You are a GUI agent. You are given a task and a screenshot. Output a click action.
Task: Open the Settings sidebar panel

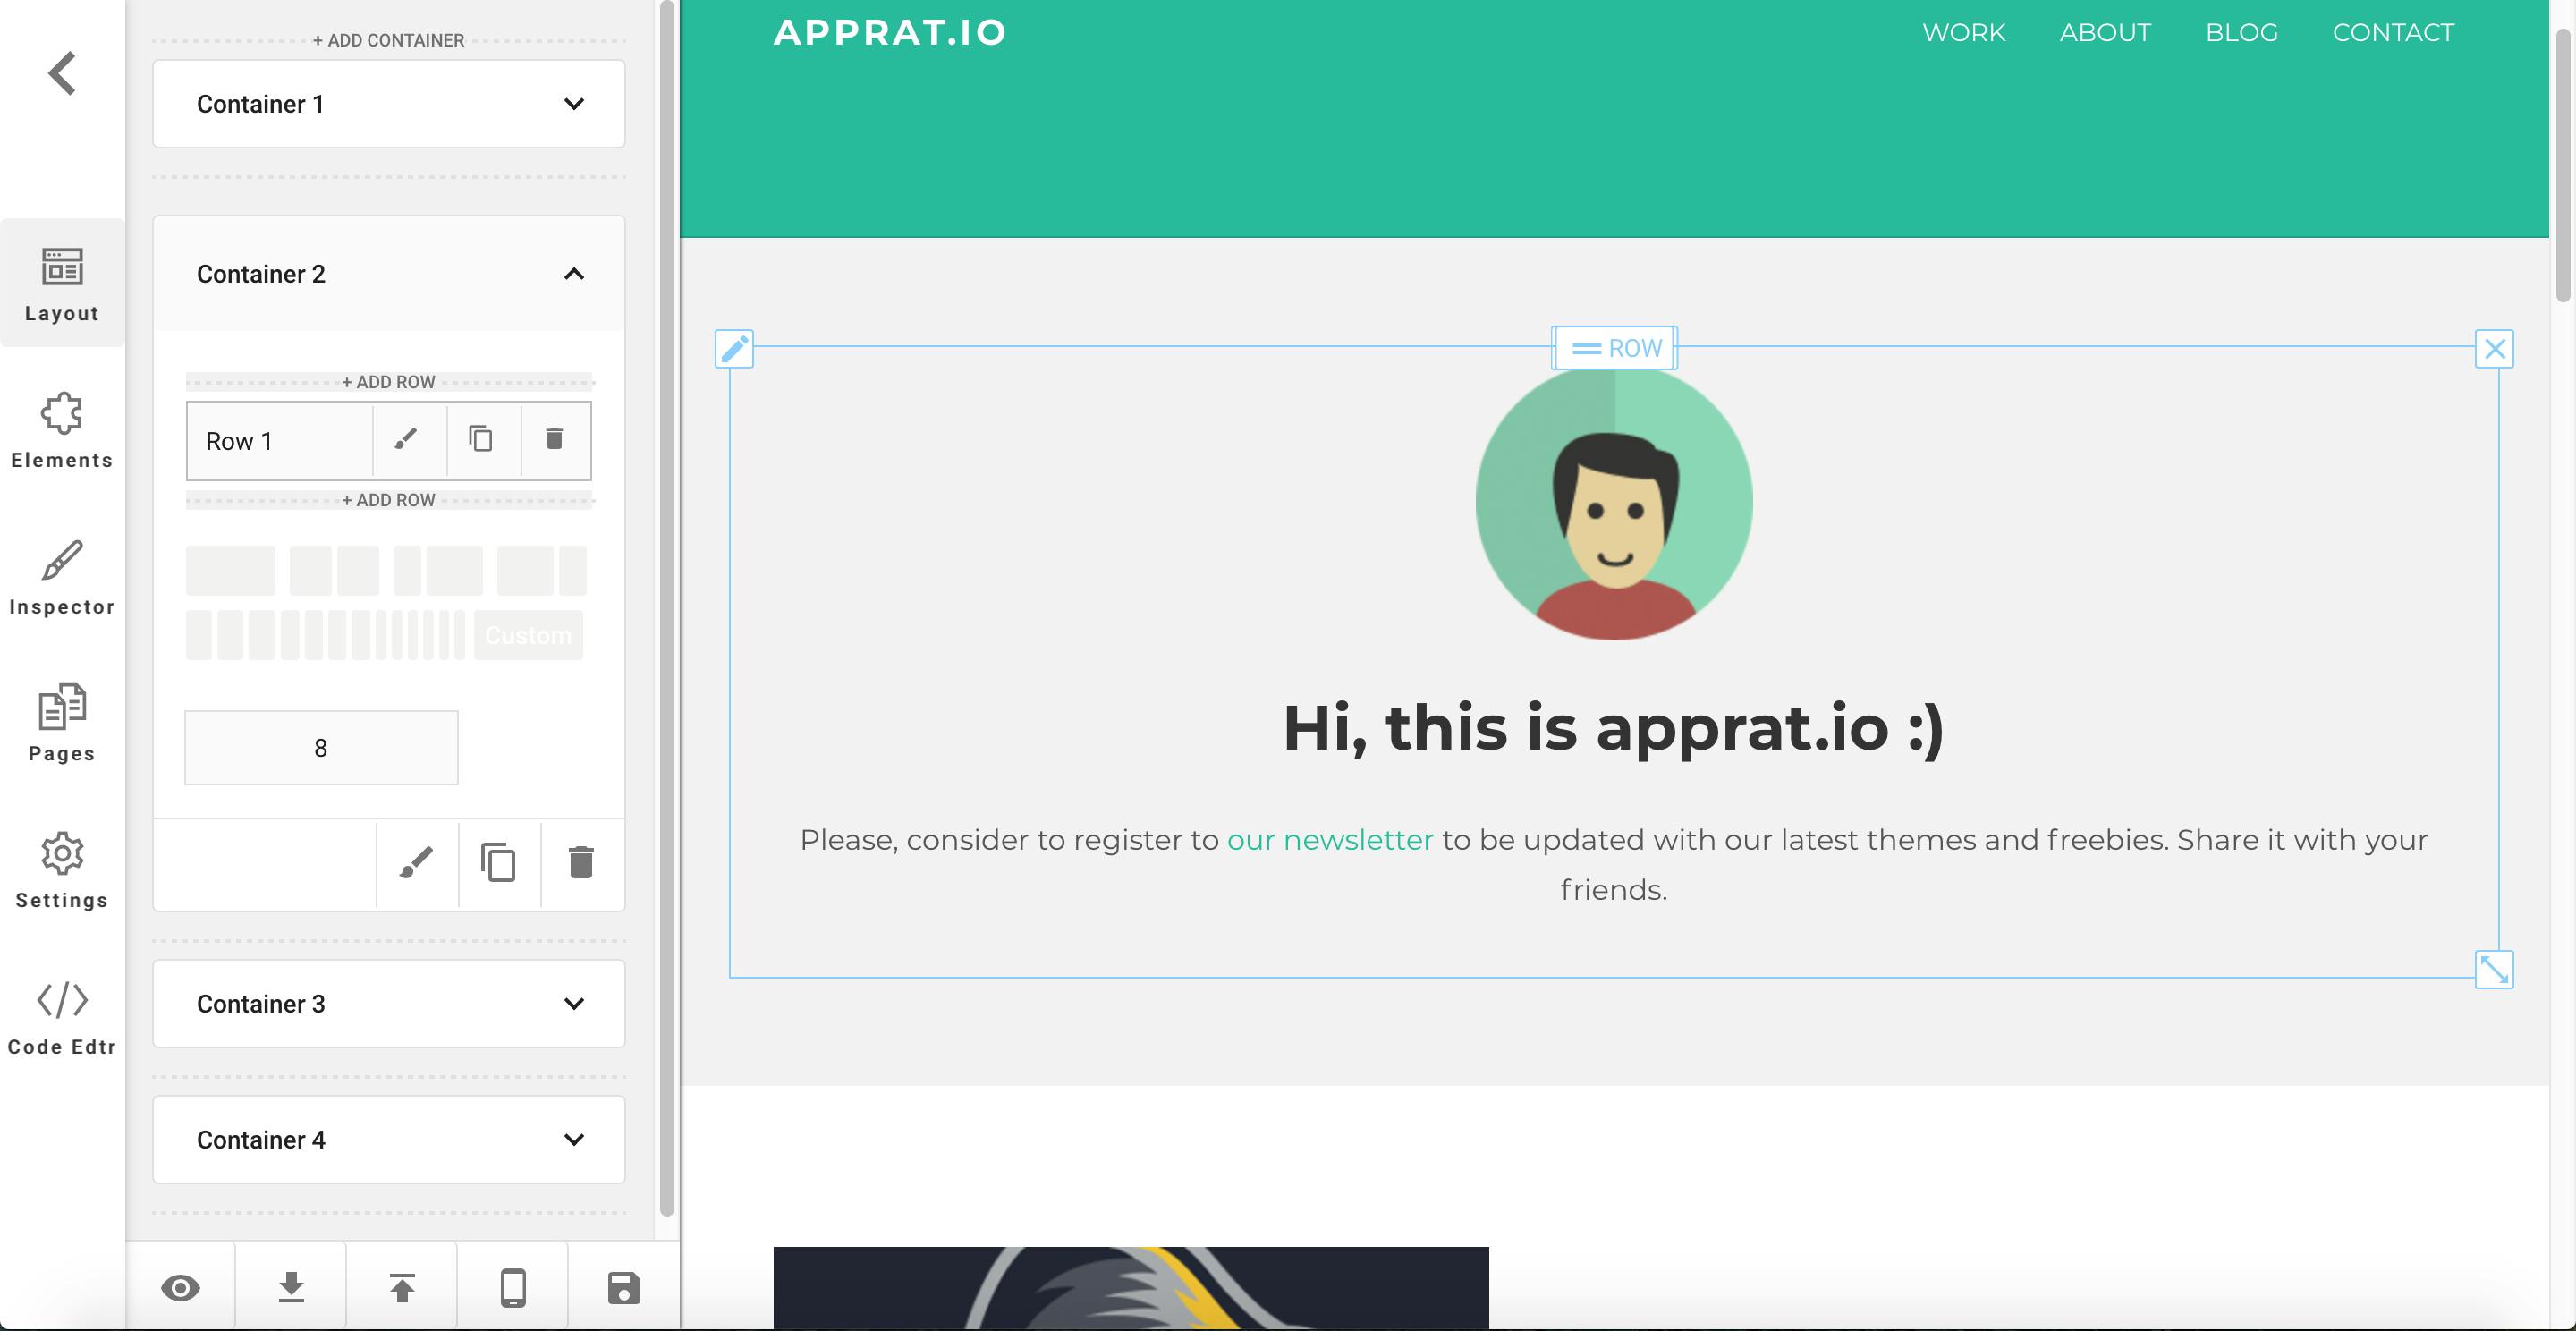[62, 870]
